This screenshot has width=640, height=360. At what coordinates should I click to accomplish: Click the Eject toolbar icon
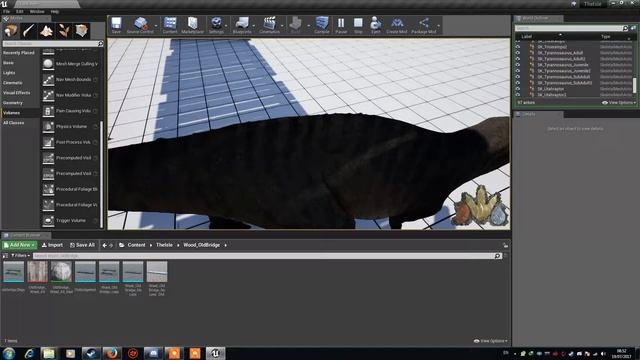tap(376, 25)
